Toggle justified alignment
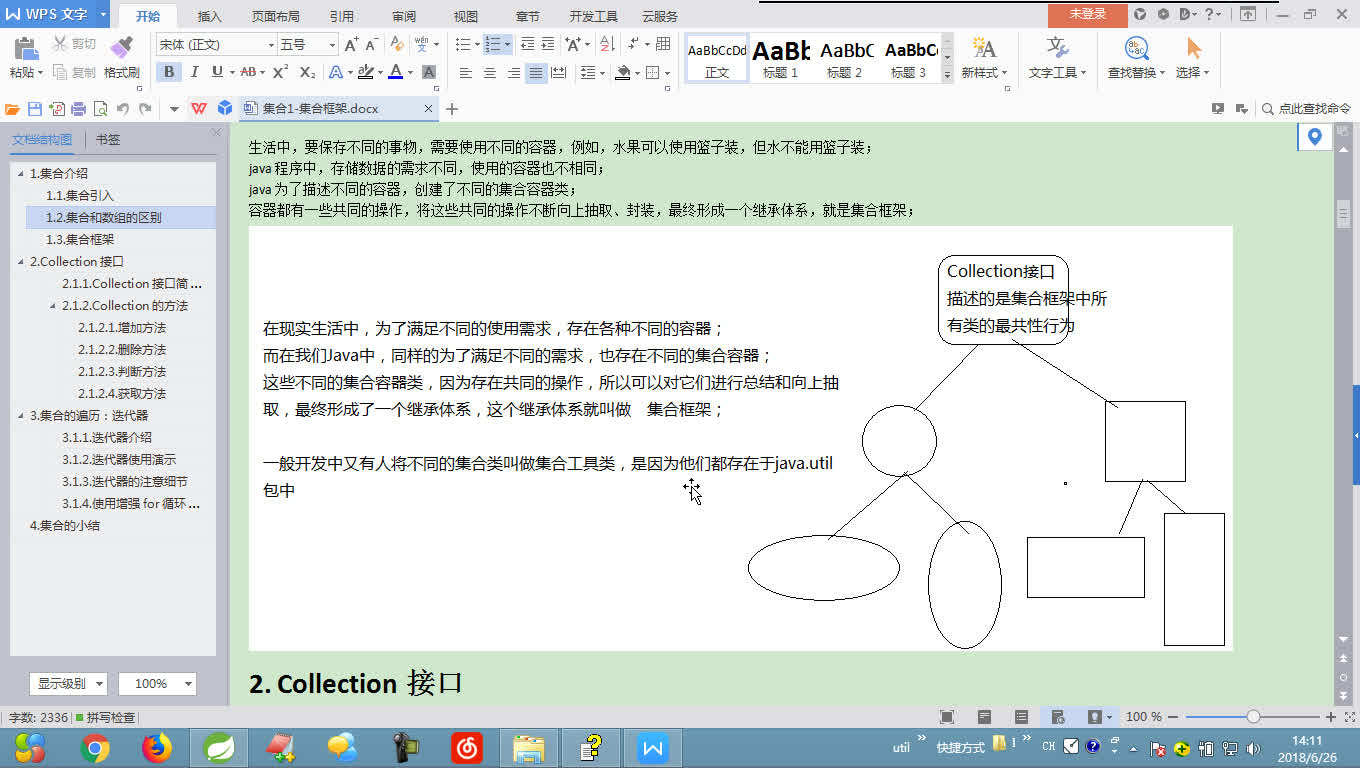 (537, 73)
